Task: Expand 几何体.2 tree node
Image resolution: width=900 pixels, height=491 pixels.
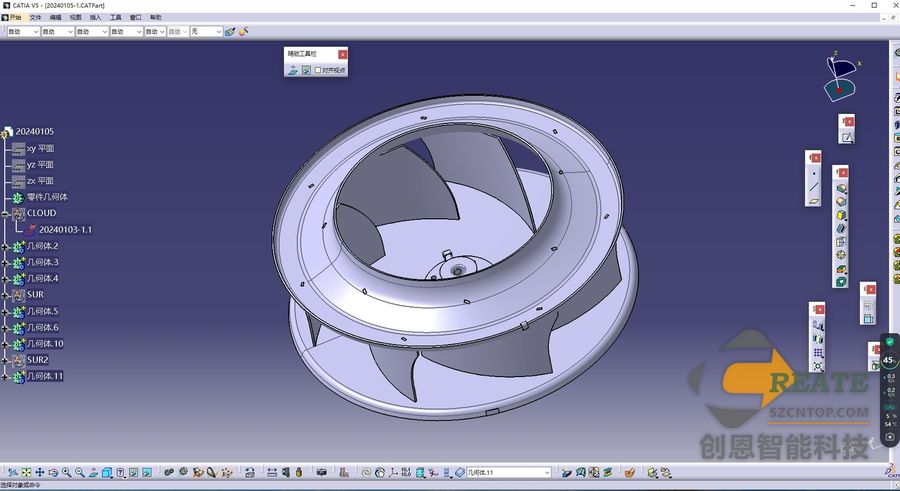Action: (5, 246)
